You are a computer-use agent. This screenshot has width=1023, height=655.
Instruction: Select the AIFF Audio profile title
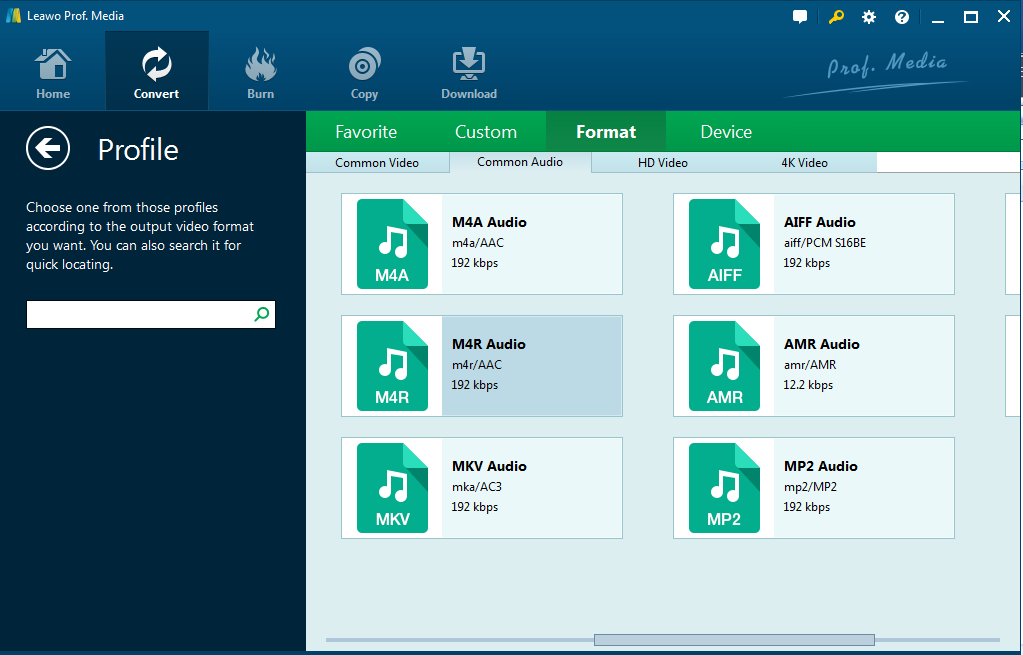[819, 222]
